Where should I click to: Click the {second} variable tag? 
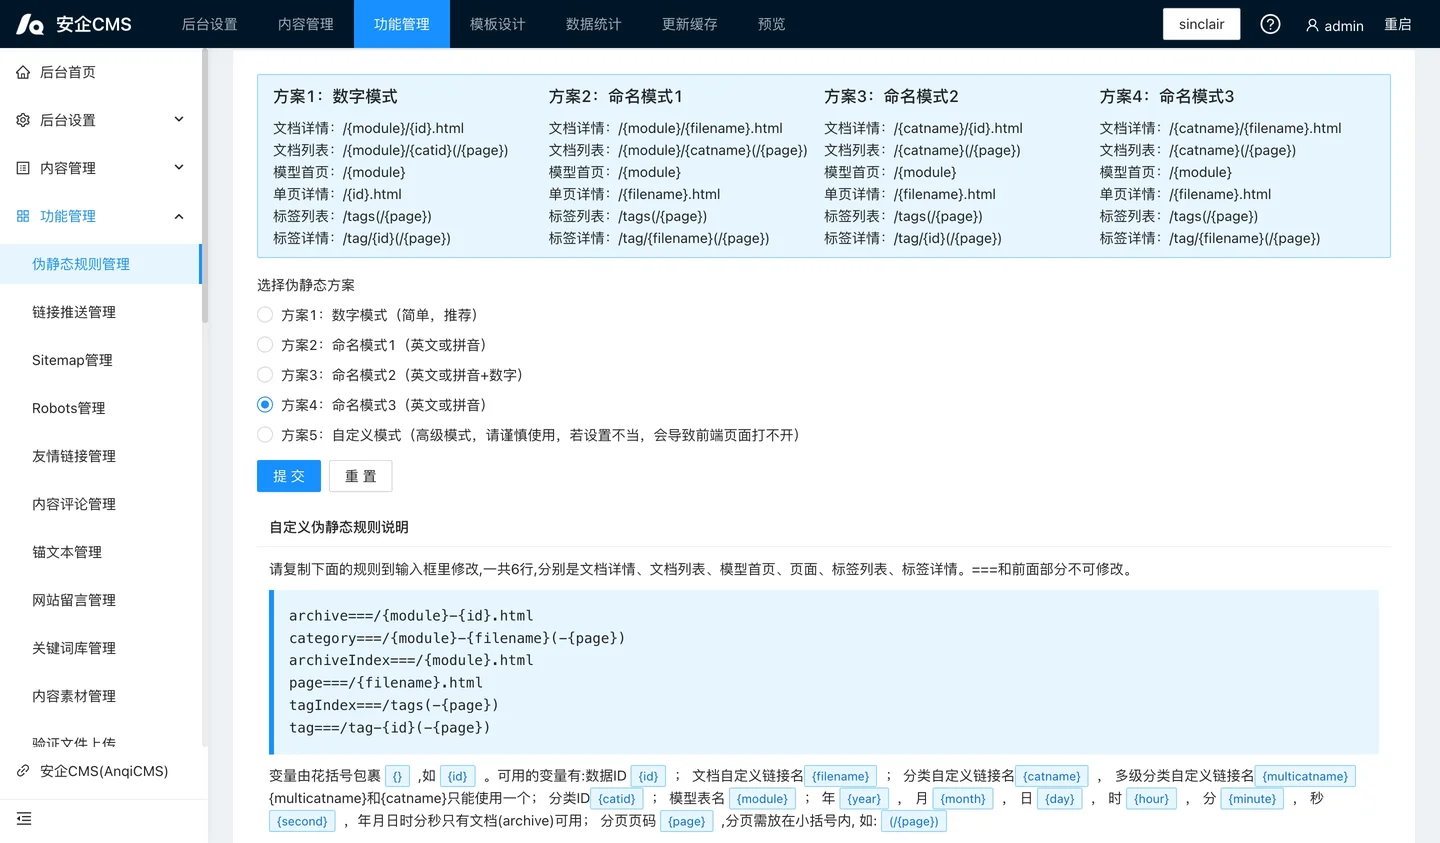302,821
